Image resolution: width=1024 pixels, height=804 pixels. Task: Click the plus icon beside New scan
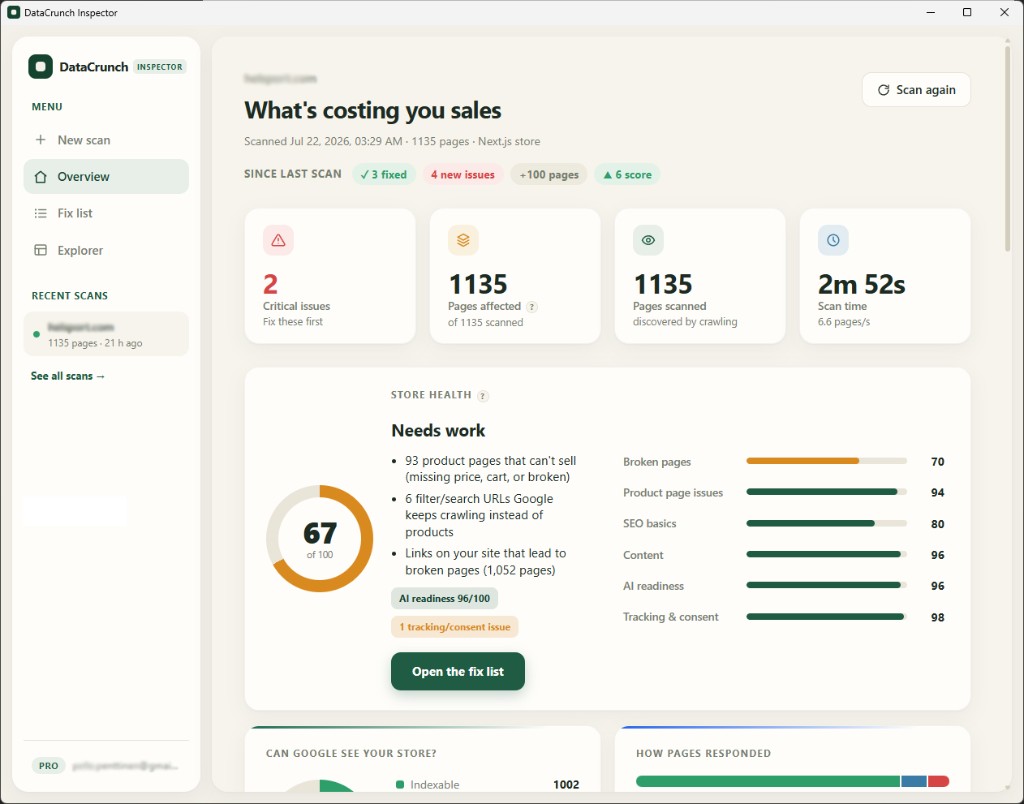(40, 140)
